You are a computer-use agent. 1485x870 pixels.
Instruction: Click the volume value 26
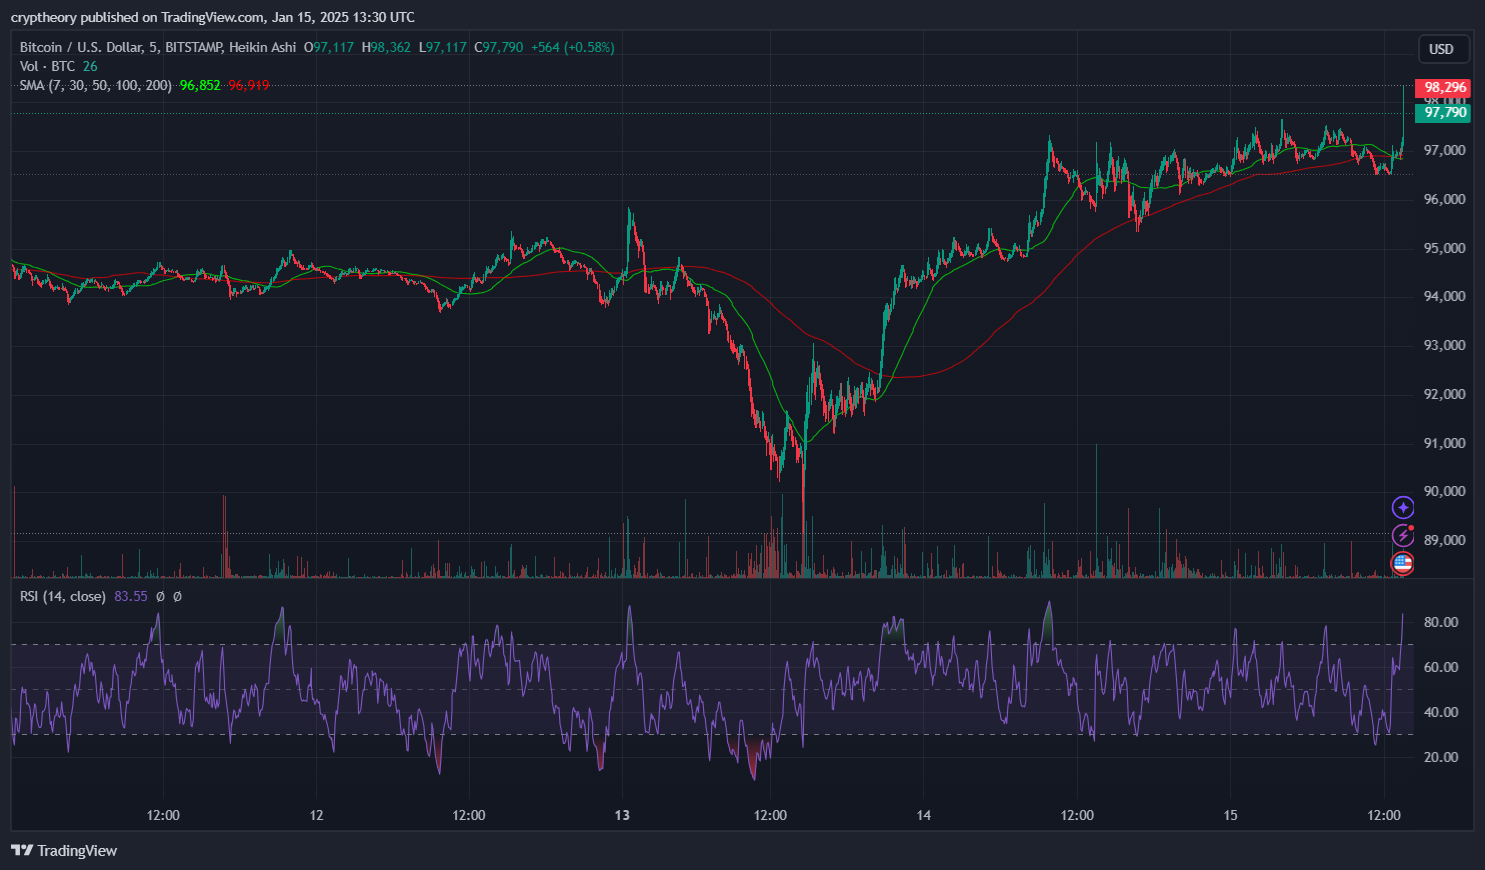click(x=90, y=66)
